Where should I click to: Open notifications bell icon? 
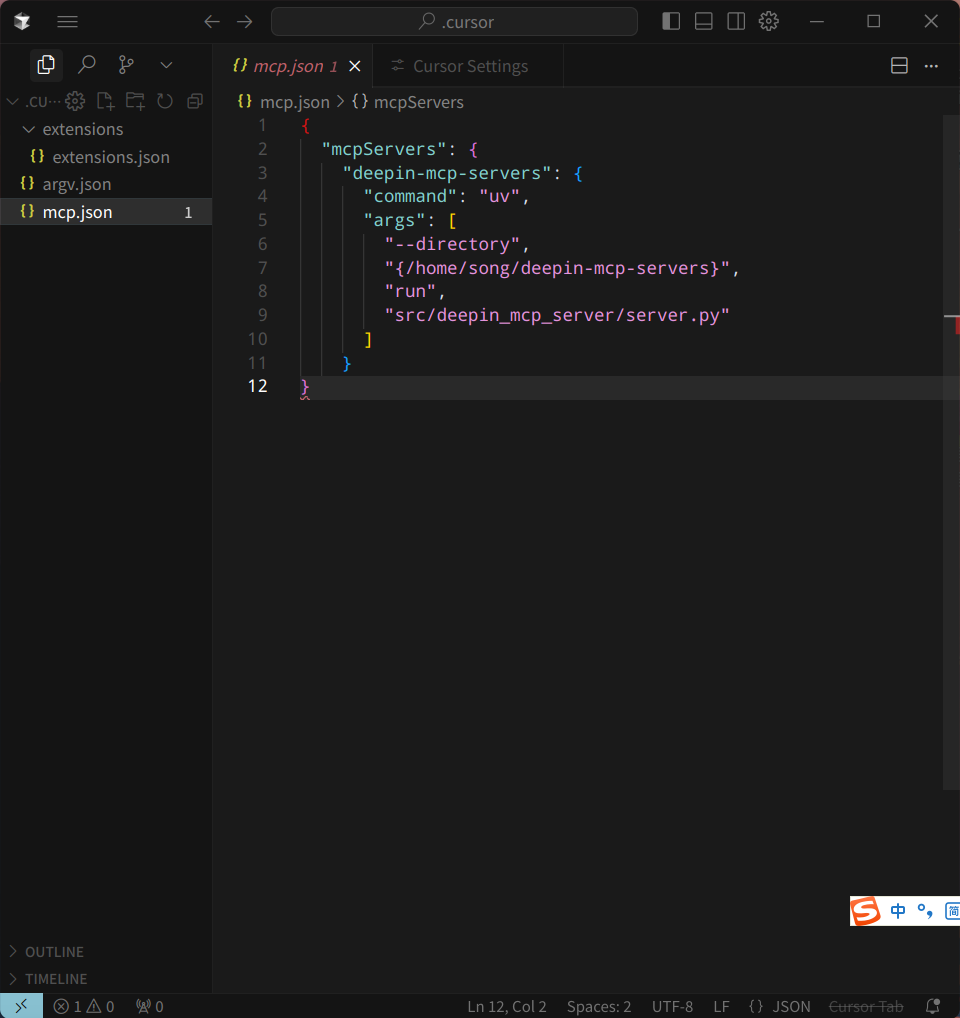[x=933, y=1006]
